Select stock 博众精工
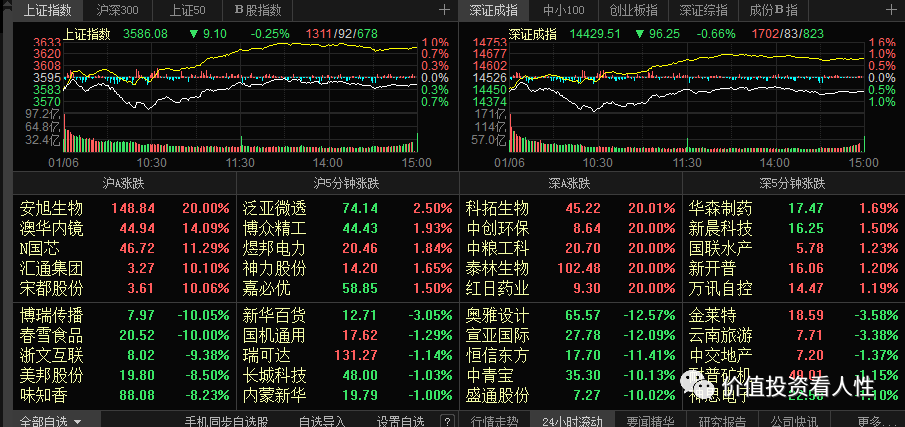Image resolution: width=905 pixels, height=427 pixels. (275, 229)
